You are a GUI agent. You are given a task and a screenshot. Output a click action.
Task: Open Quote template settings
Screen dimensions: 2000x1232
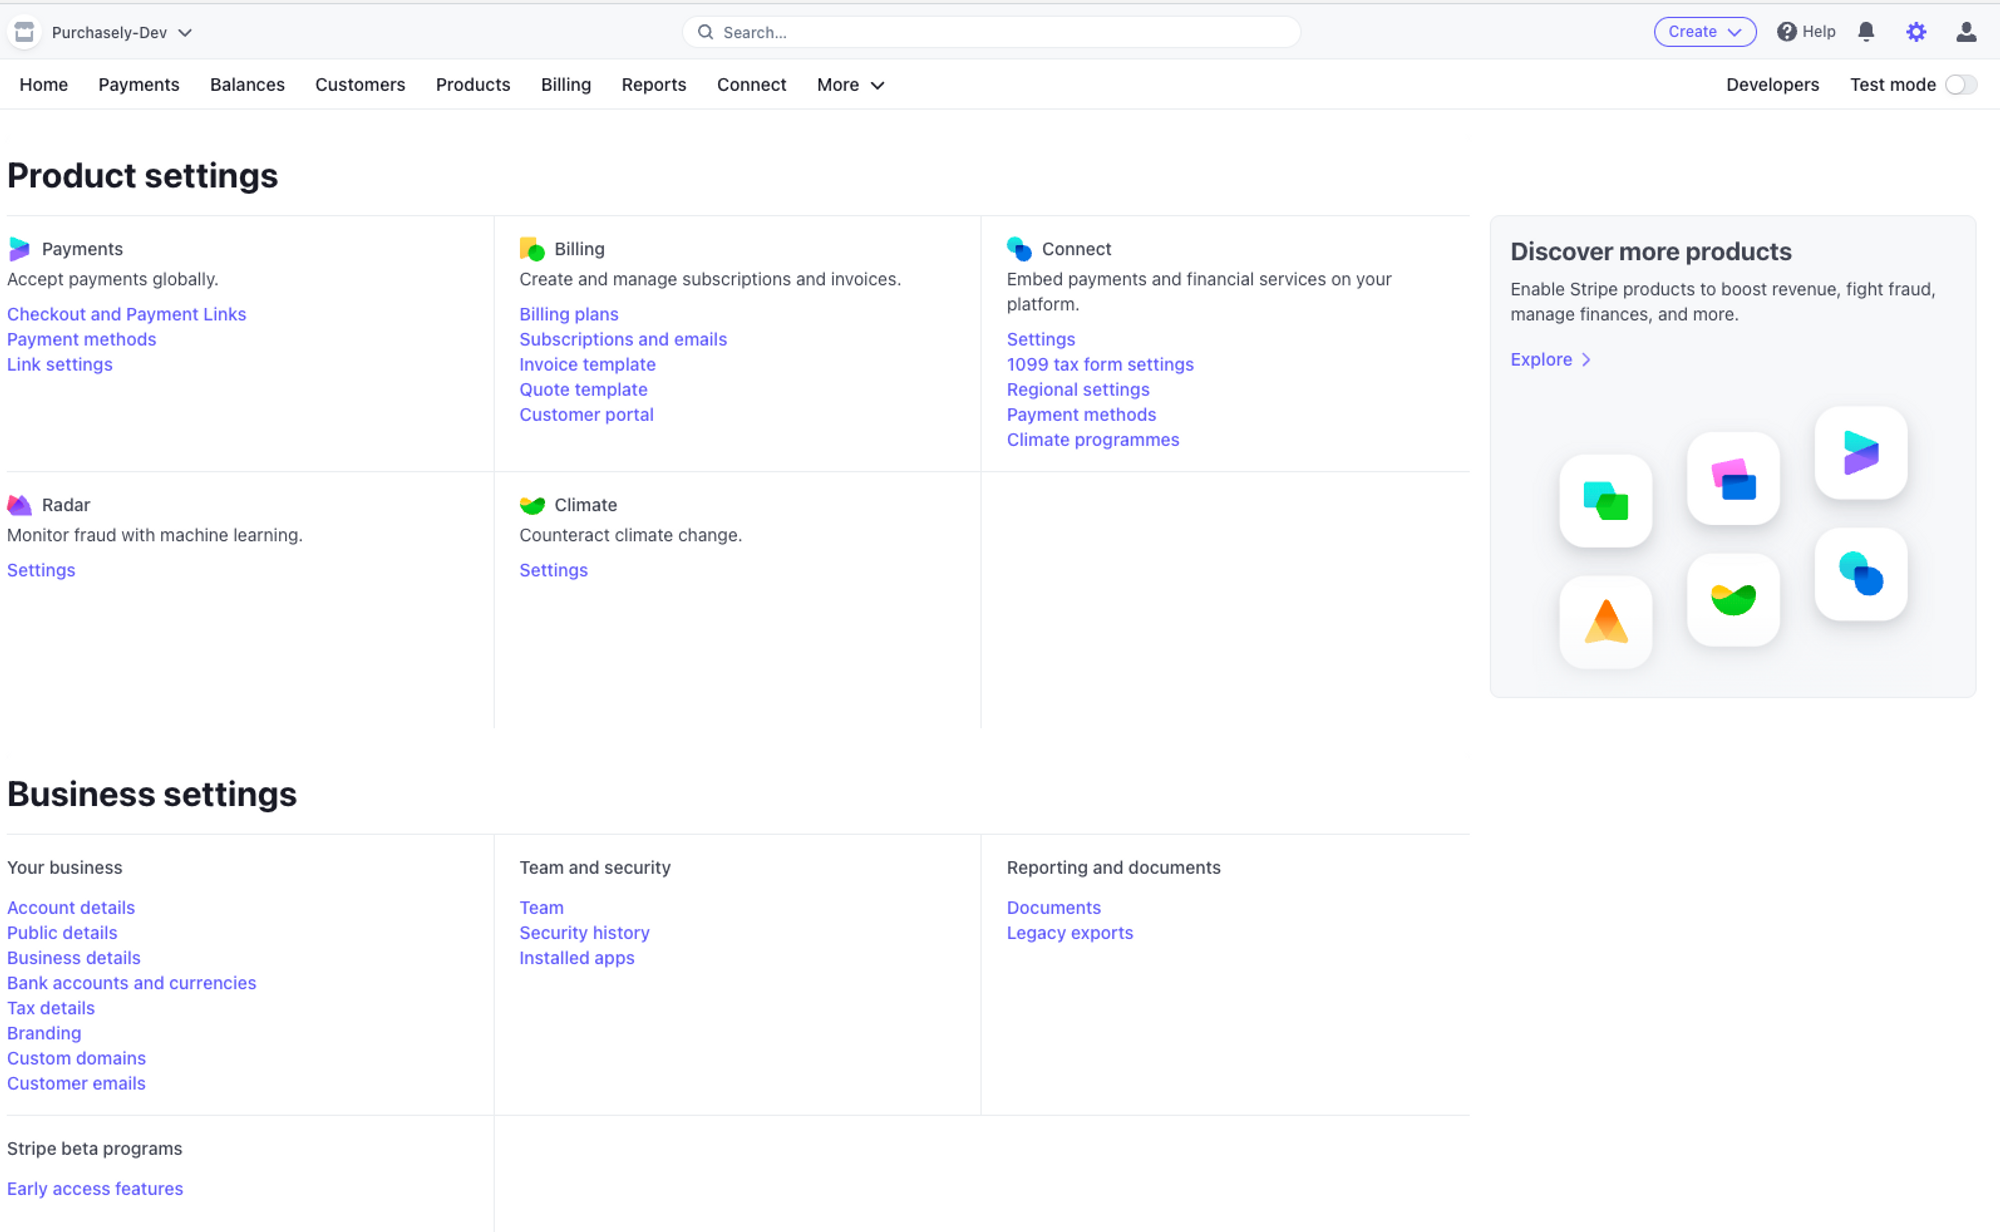click(x=583, y=389)
